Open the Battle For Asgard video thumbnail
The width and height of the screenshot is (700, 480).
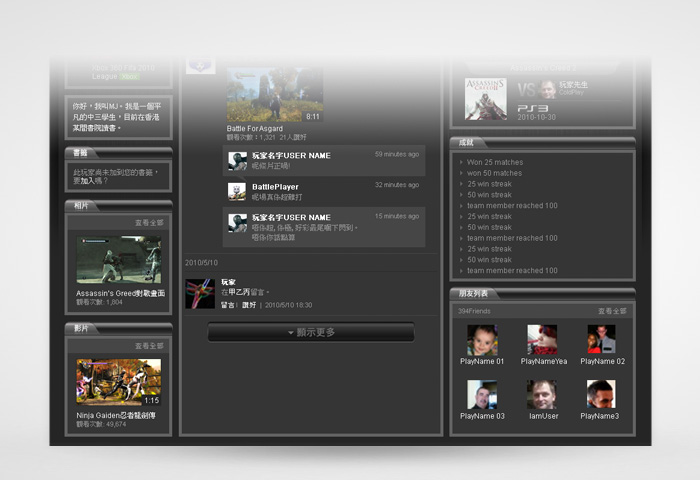coord(275,95)
